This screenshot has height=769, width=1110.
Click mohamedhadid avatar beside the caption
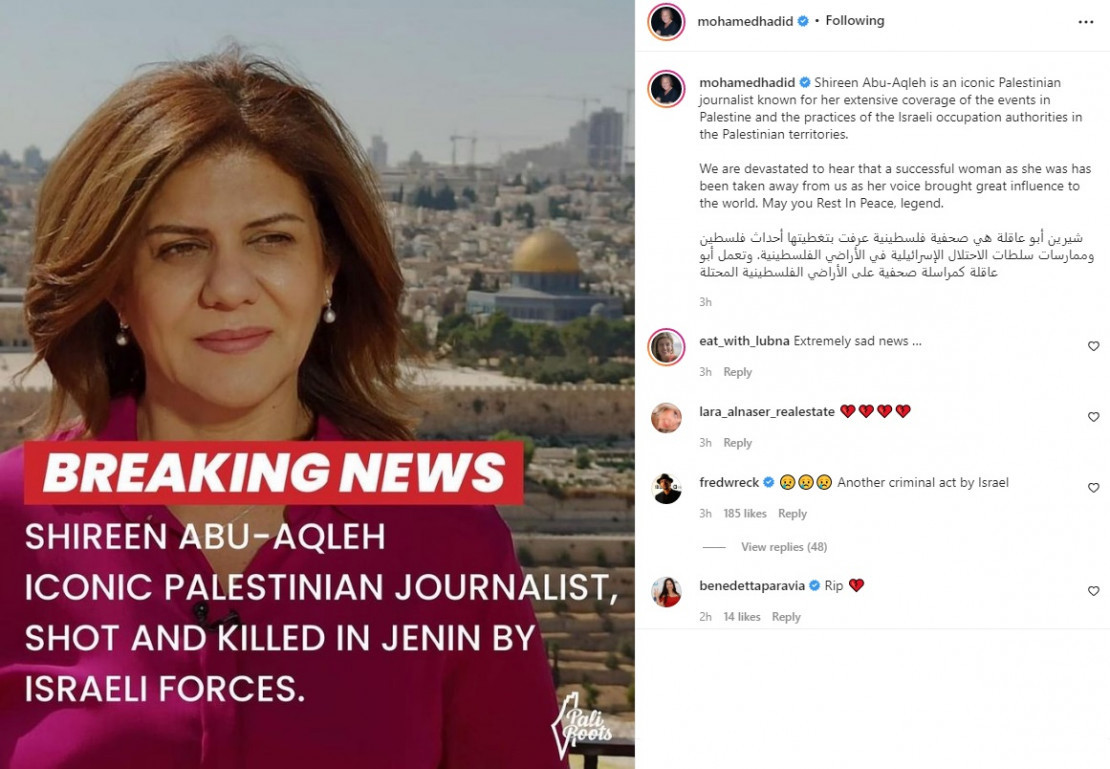[x=666, y=89]
